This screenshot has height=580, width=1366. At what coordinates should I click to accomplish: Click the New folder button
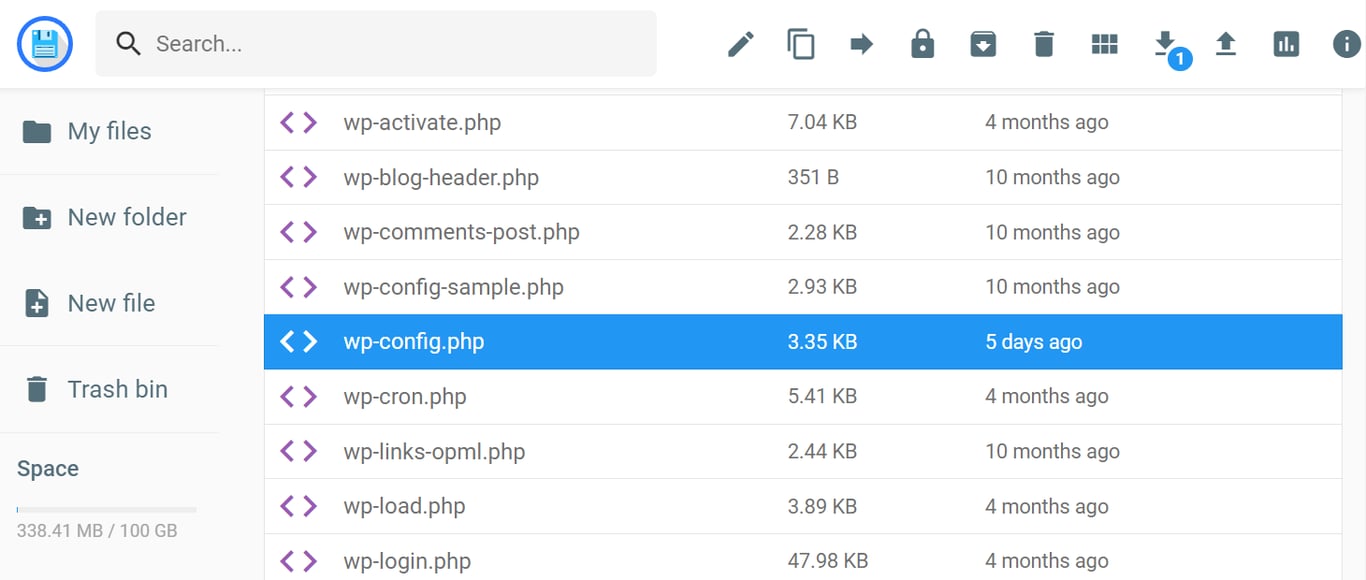pos(126,217)
